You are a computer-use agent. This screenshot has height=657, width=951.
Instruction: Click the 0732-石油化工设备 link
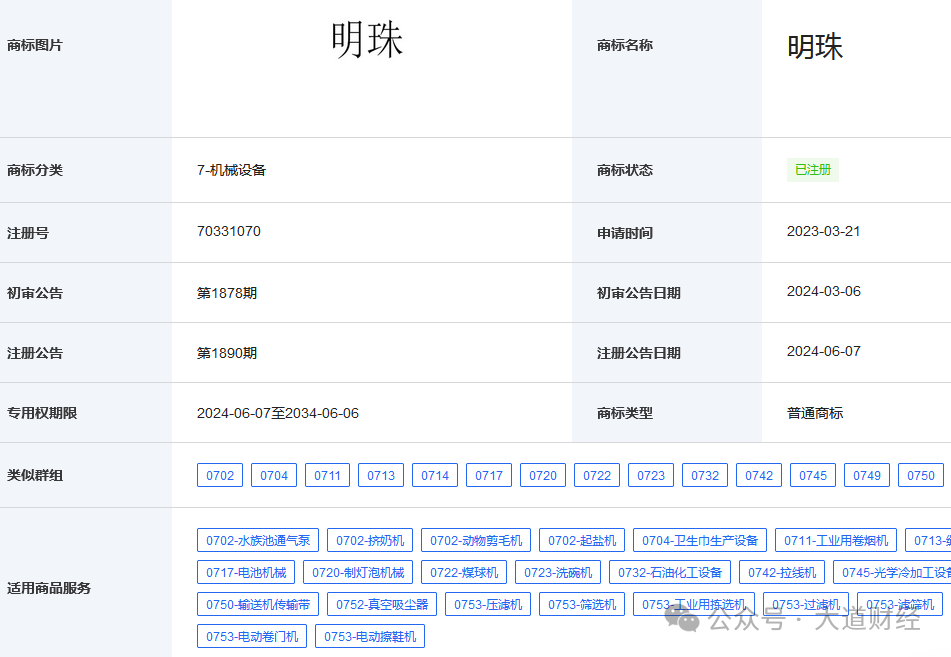coord(674,572)
